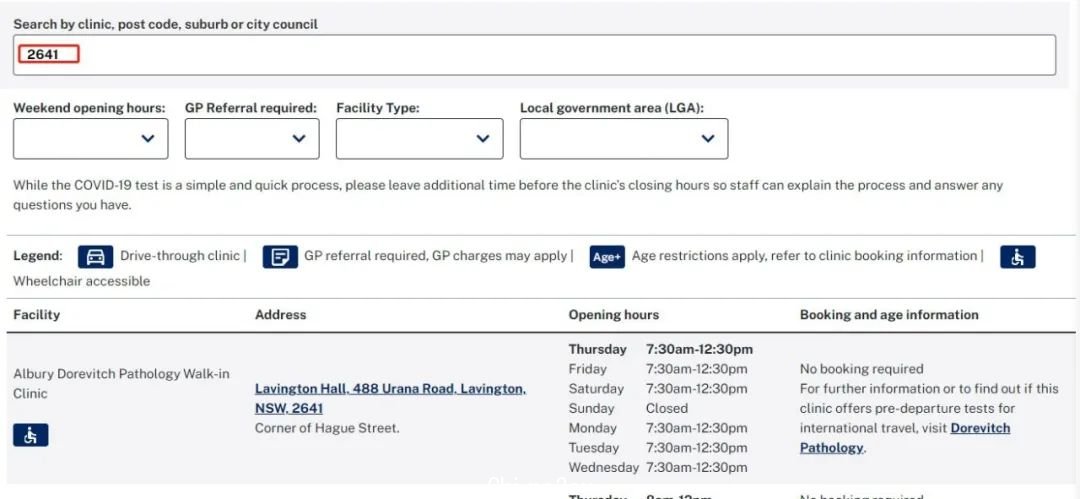Click the Sunday Closed opening hours row
This screenshot has width=1080, height=499.
point(628,408)
